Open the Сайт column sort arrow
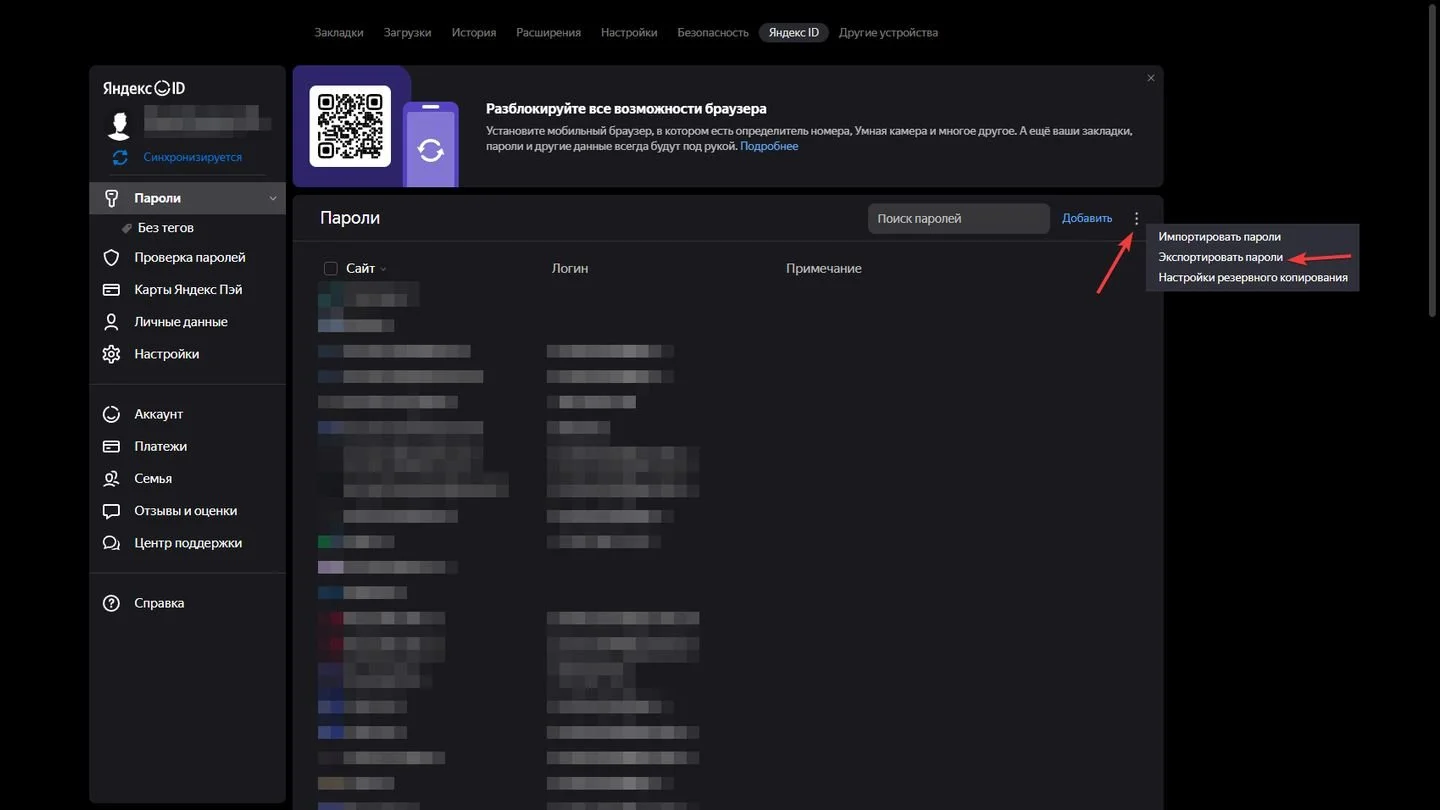This screenshot has height=810, width=1440. coord(383,269)
